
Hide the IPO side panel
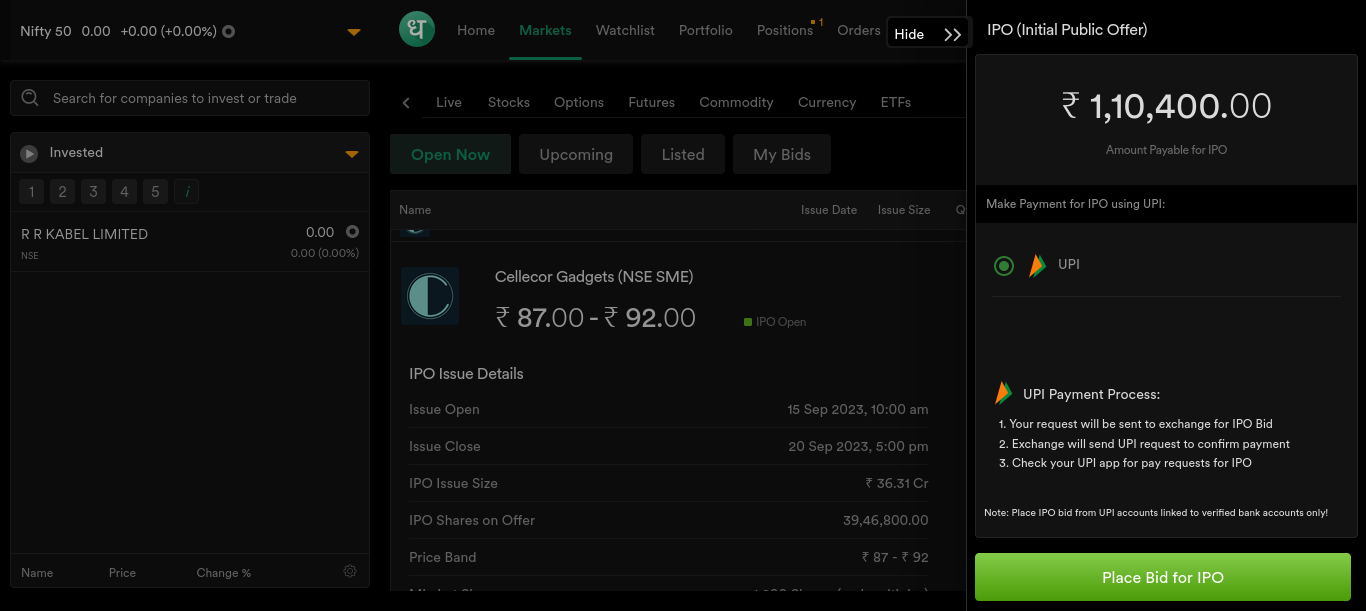point(928,34)
